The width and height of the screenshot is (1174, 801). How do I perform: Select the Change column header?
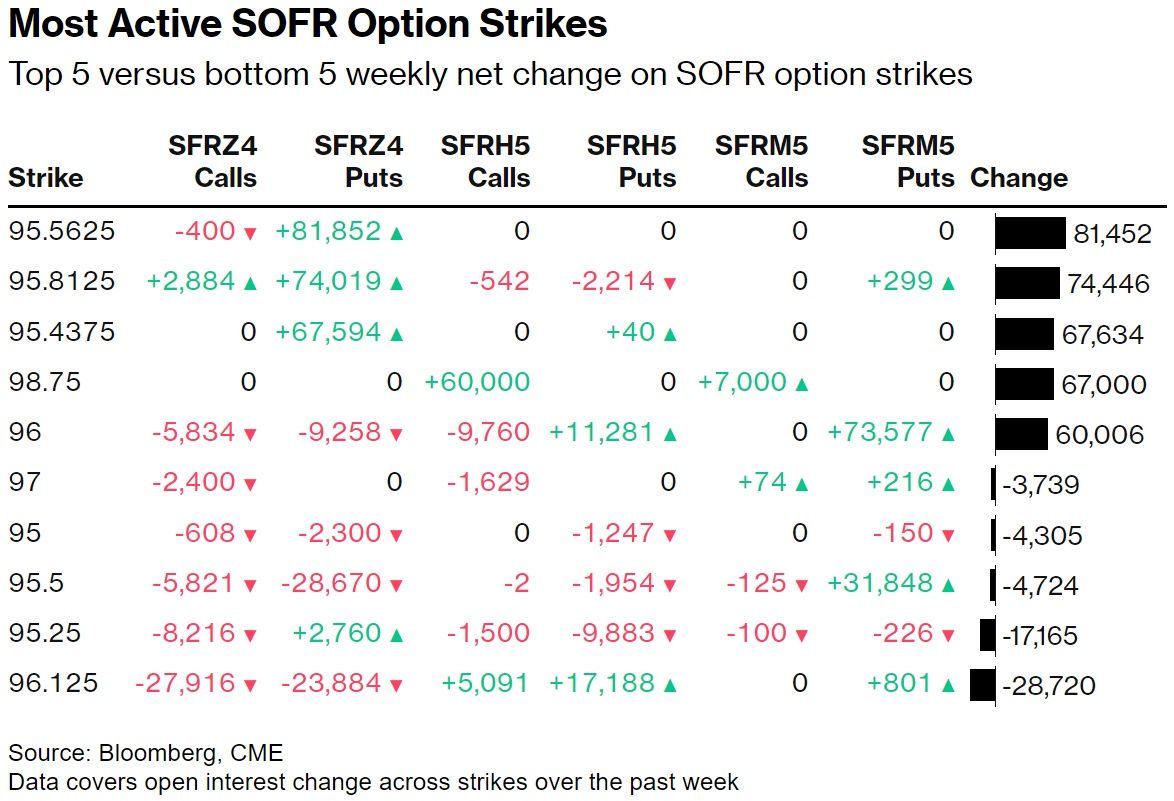1019,178
